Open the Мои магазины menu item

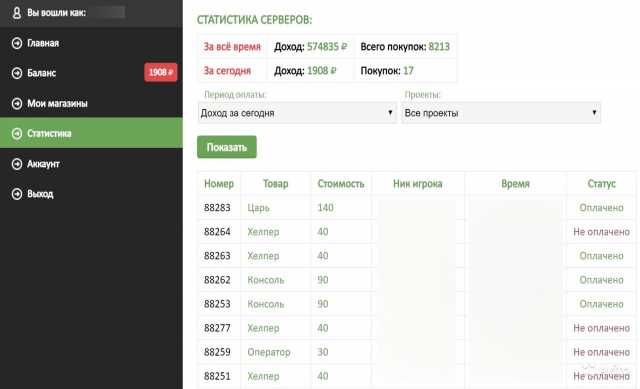(91, 103)
